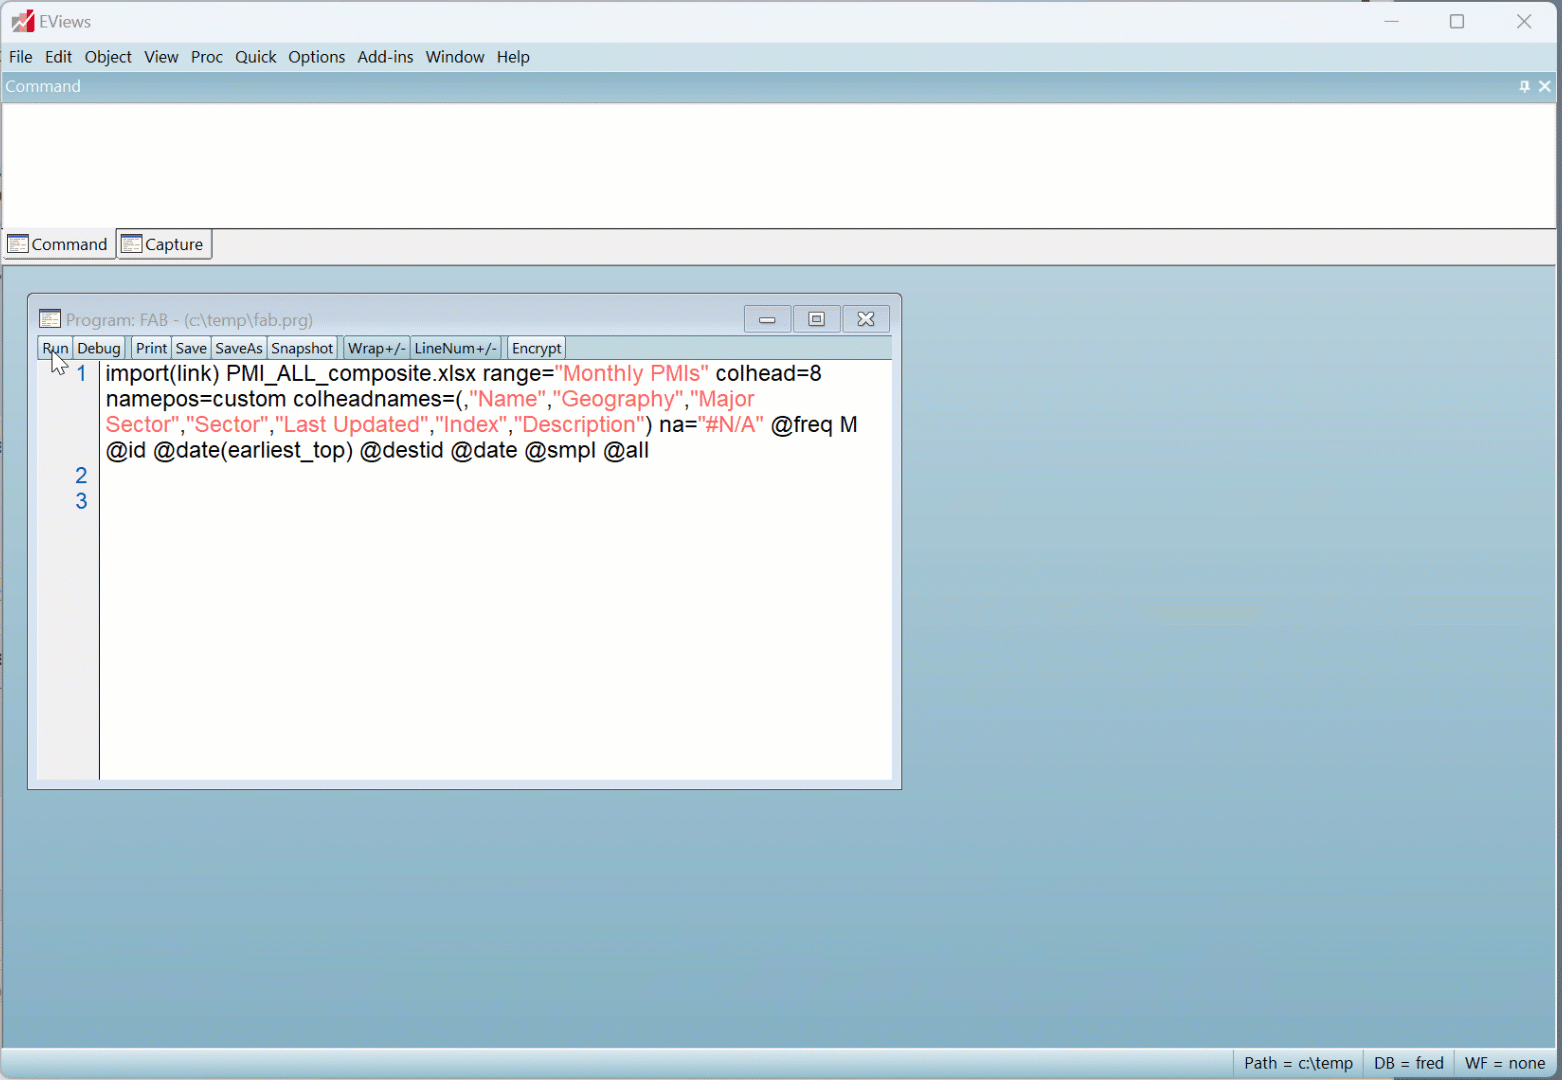Image resolution: width=1562 pixels, height=1080 pixels.
Task: Click the Run button in program toolbar
Action: pos(55,348)
